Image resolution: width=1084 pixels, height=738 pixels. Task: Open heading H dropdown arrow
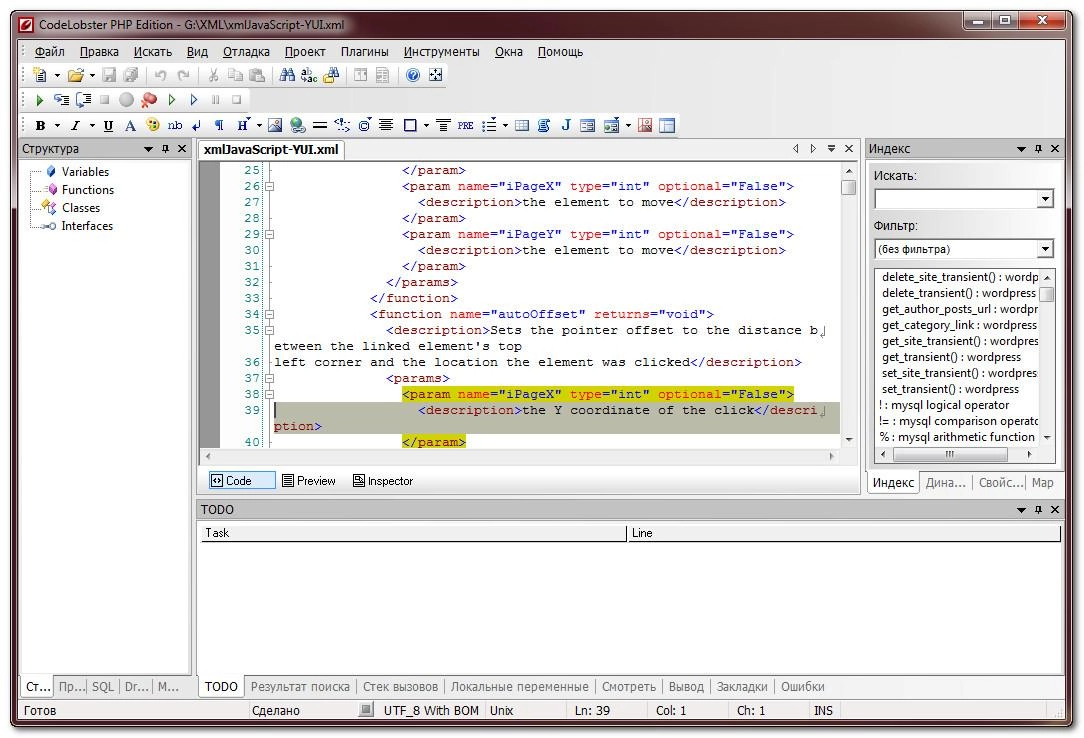(x=259, y=126)
